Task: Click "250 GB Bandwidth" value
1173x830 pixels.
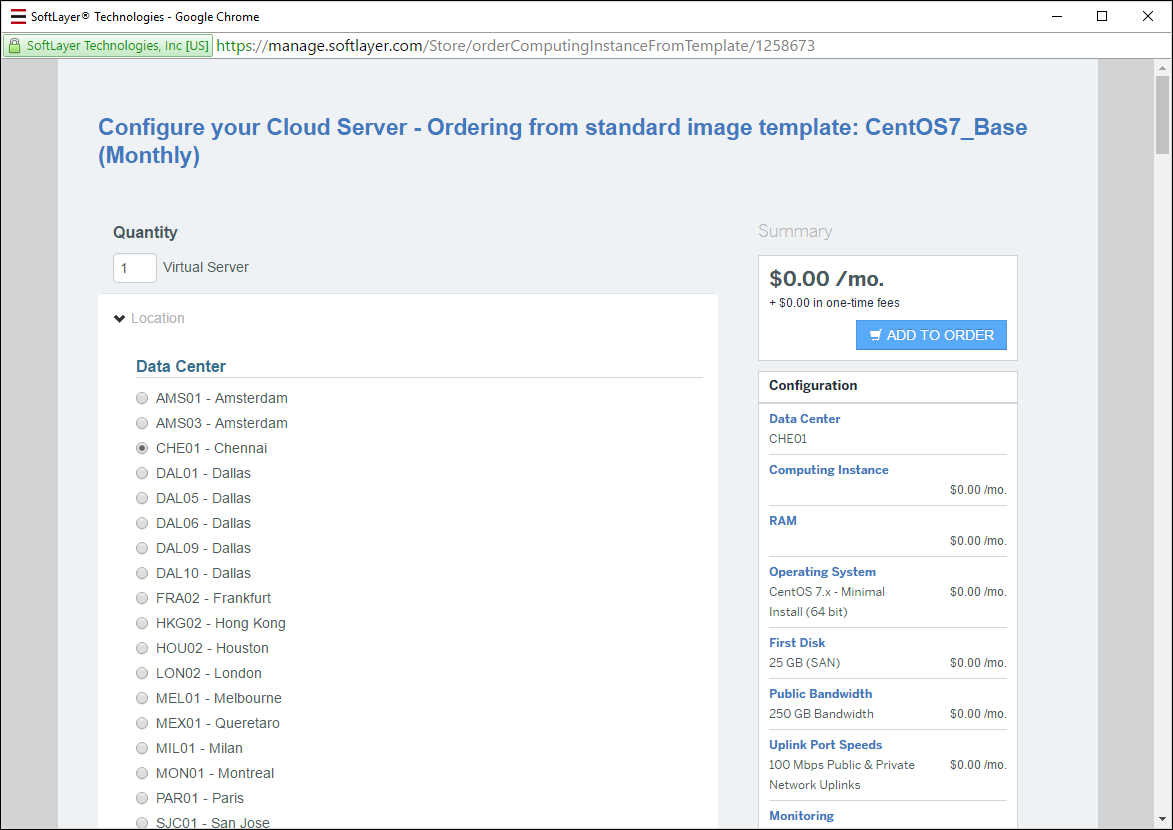Action: pyautogui.click(x=821, y=713)
